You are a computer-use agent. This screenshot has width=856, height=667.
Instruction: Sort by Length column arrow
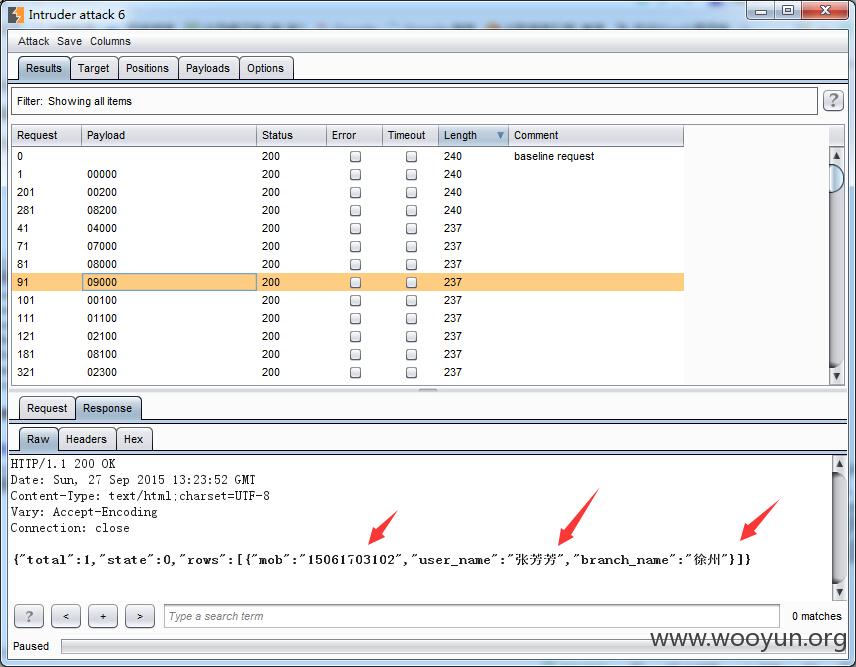point(500,135)
